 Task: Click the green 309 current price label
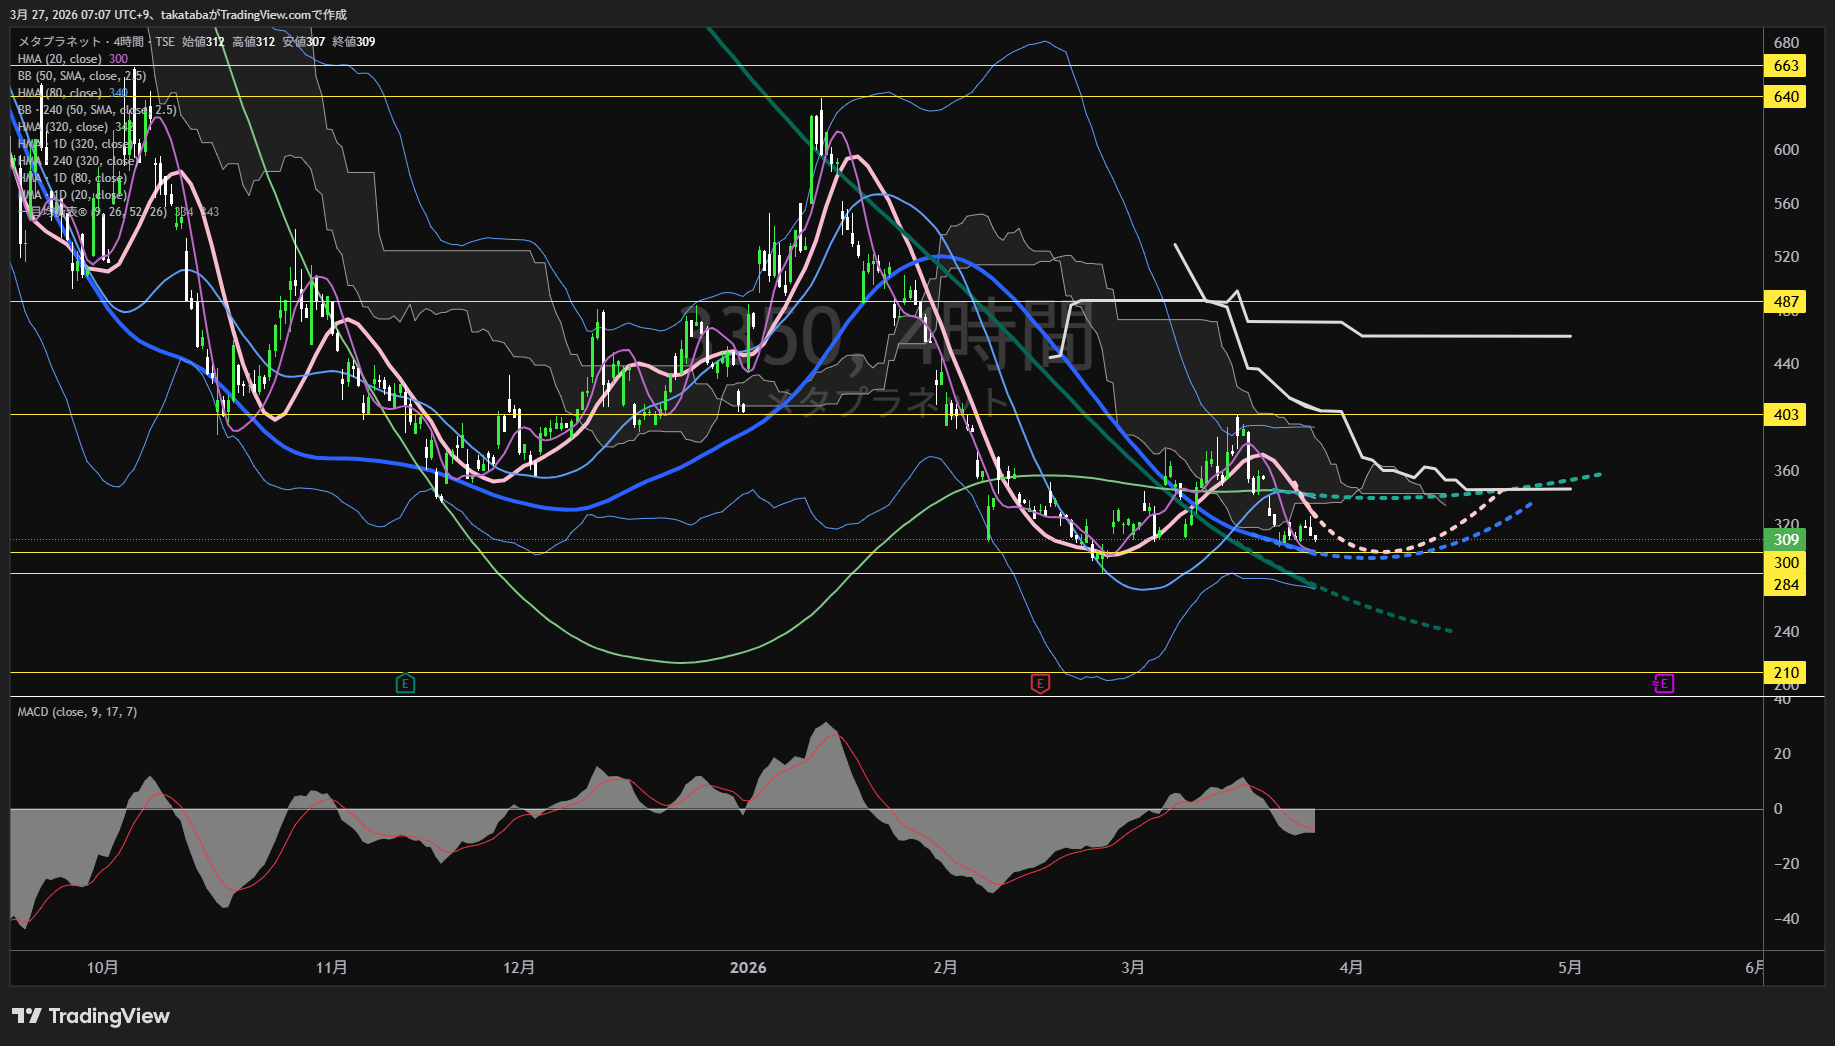[x=1786, y=540]
